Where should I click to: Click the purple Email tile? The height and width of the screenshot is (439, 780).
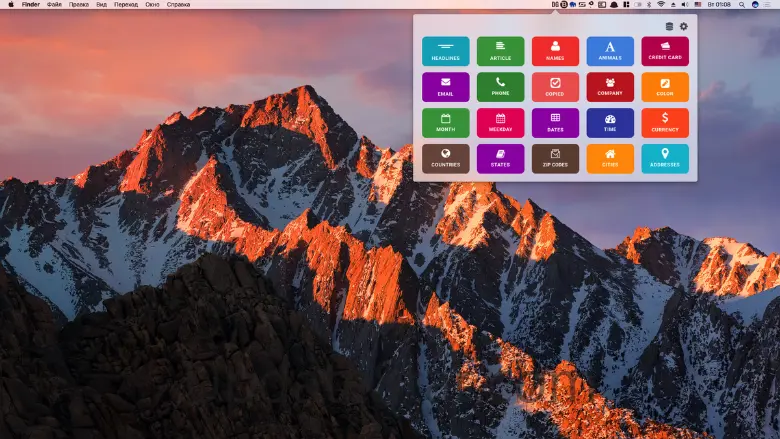coord(445,87)
